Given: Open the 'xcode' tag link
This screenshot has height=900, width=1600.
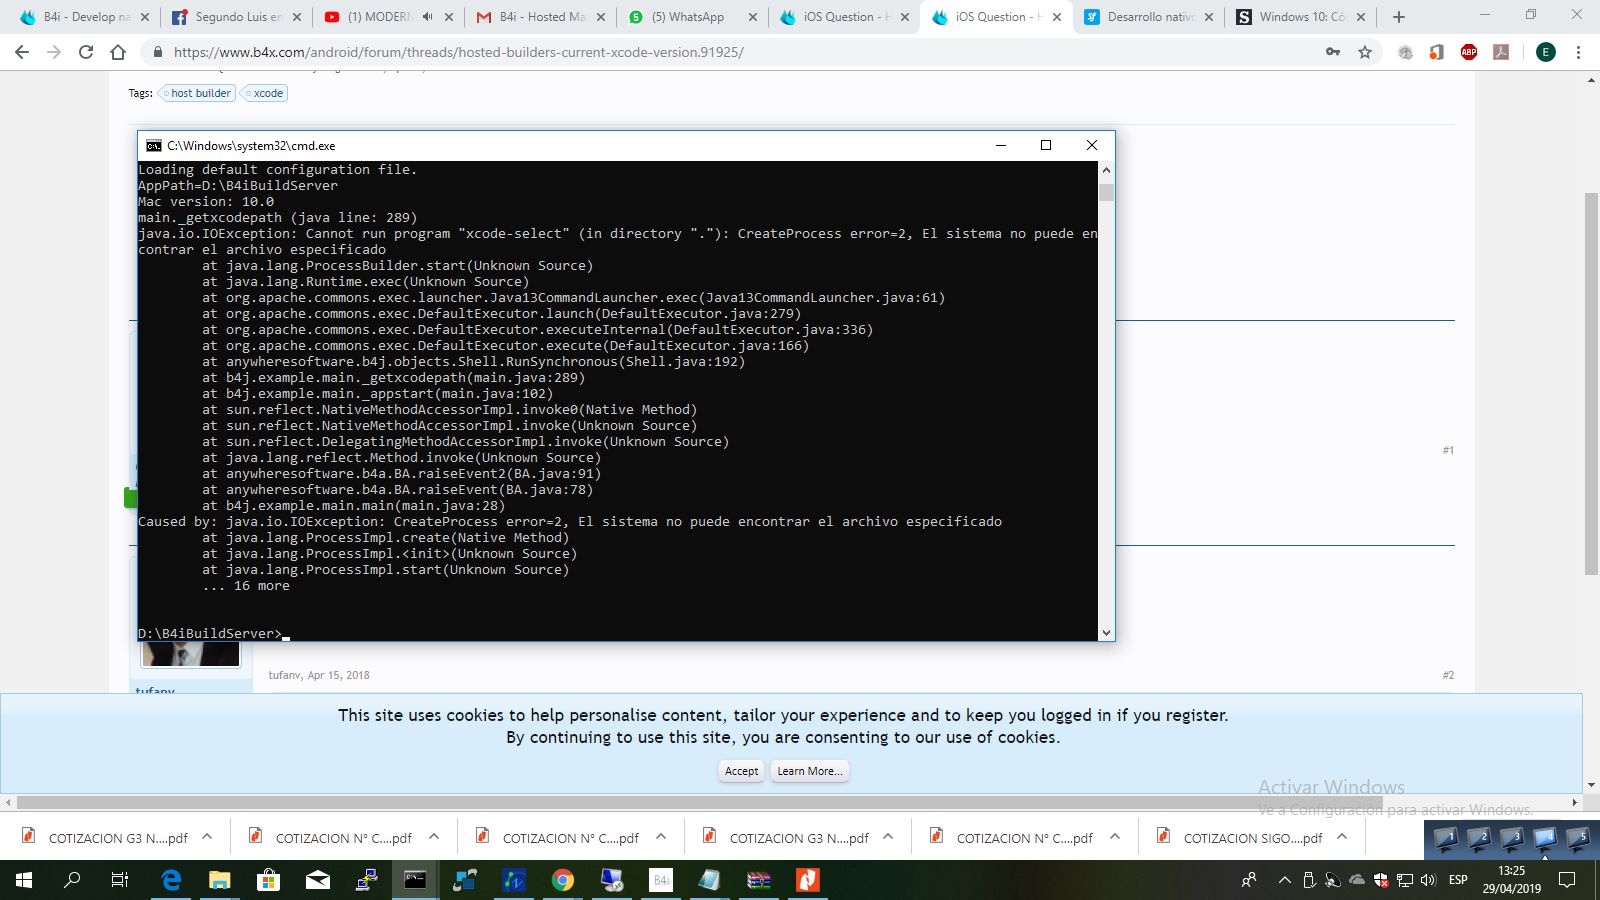Looking at the screenshot, I should point(264,93).
